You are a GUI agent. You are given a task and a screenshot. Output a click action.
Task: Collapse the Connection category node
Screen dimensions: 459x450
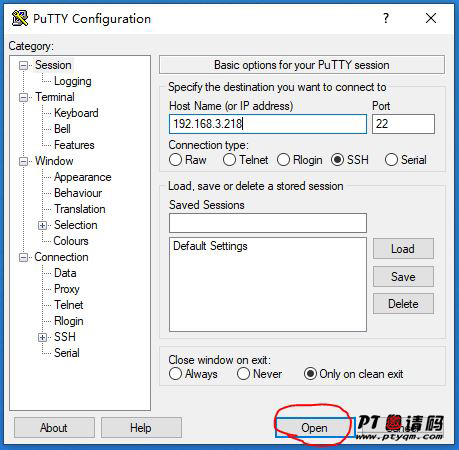pyautogui.click(x=23, y=257)
